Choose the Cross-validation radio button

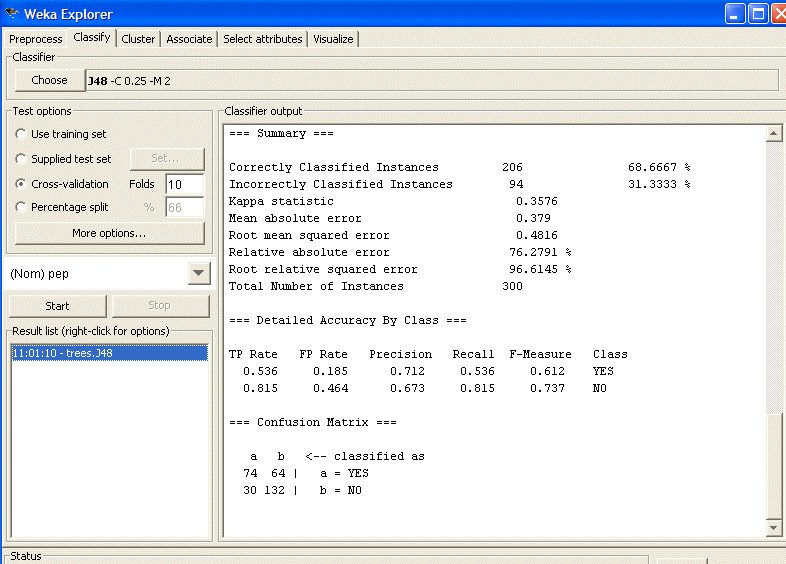(21, 184)
